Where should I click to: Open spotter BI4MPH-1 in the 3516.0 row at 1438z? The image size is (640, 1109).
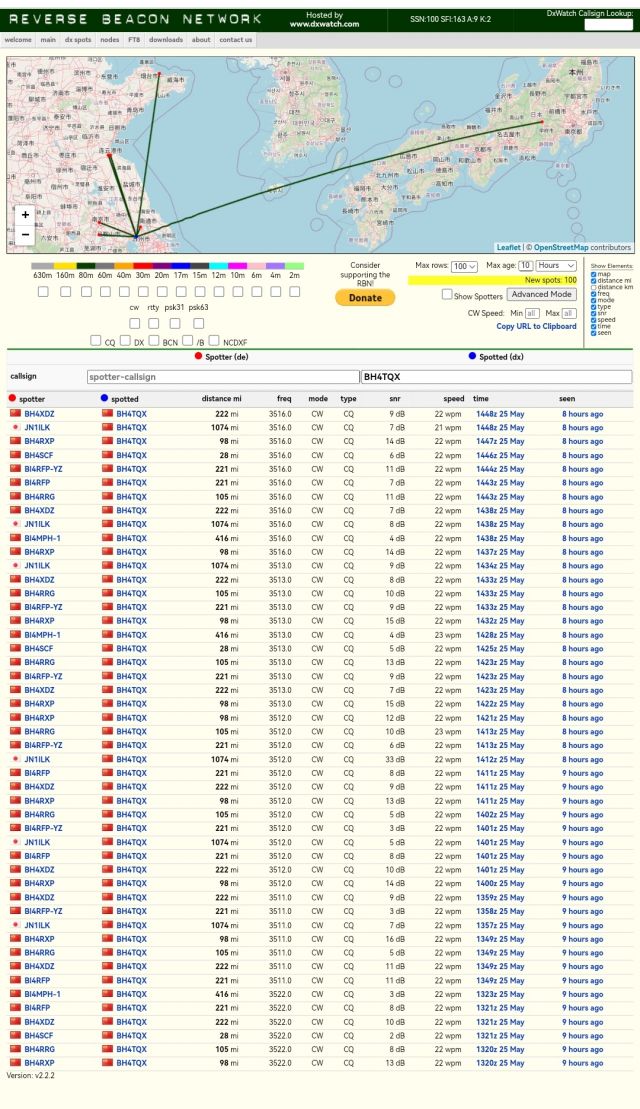(x=42, y=538)
